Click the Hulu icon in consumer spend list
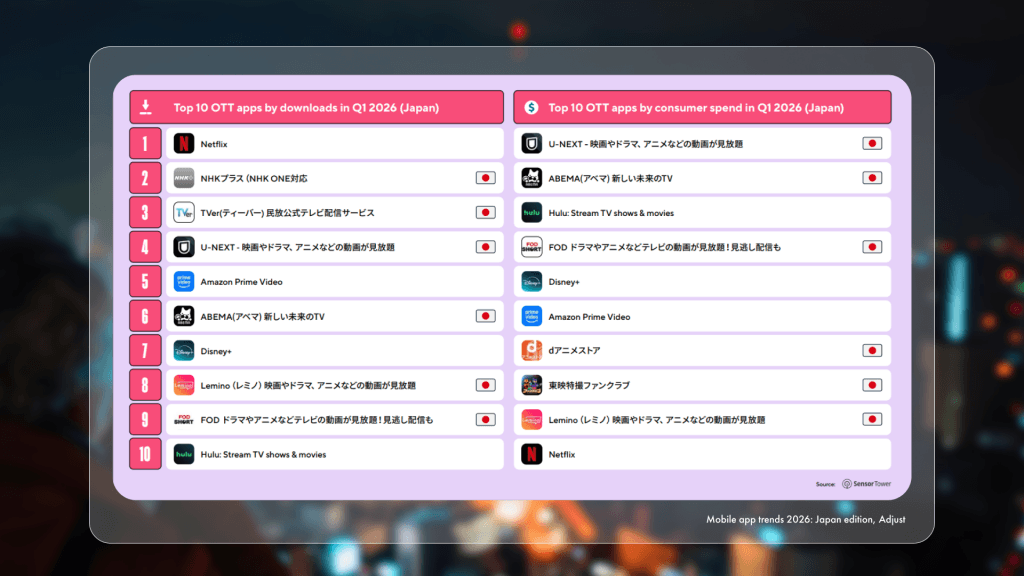The width and height of the screenshot is (1024, 576). click(532, 212)
